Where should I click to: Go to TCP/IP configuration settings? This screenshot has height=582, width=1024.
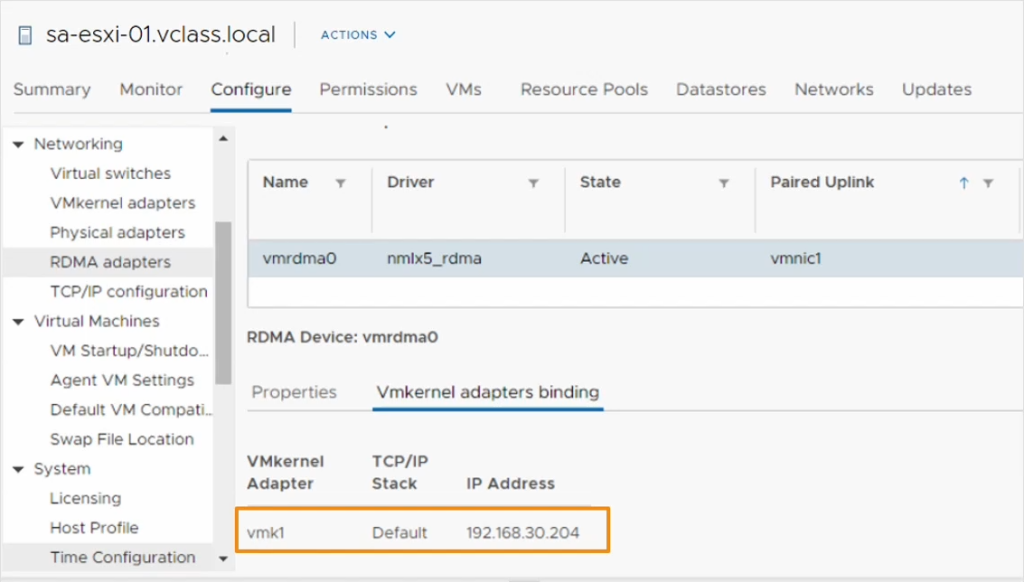pos(128,291)
